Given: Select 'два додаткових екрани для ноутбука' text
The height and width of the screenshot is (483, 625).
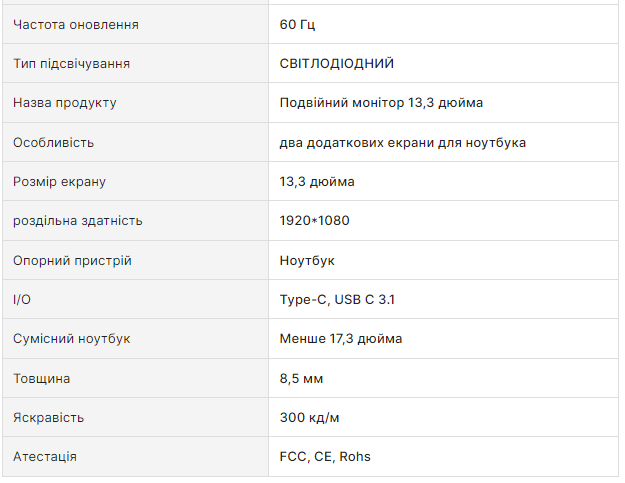Looking at the screenshot, I should (403, 142).
